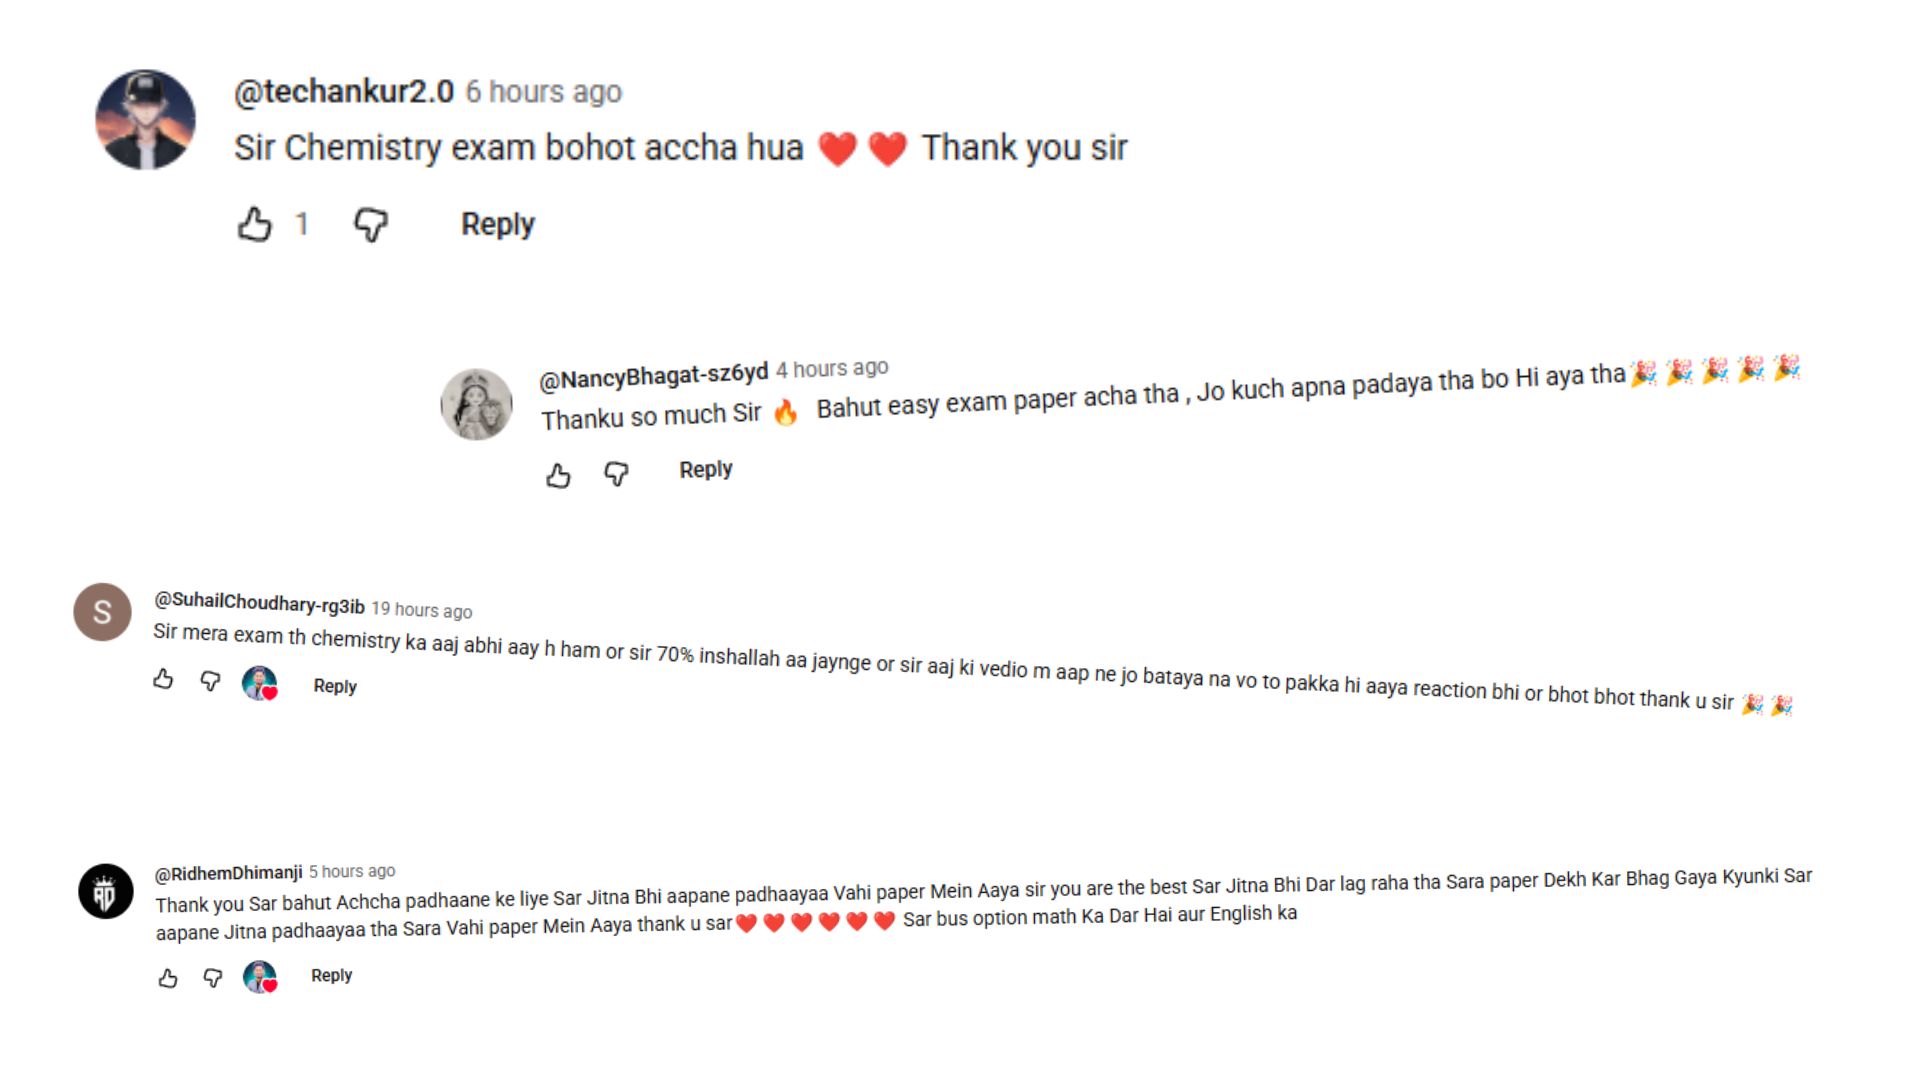Dislike the @NancyBhagat-sz6yd comment

pos(616,473)
